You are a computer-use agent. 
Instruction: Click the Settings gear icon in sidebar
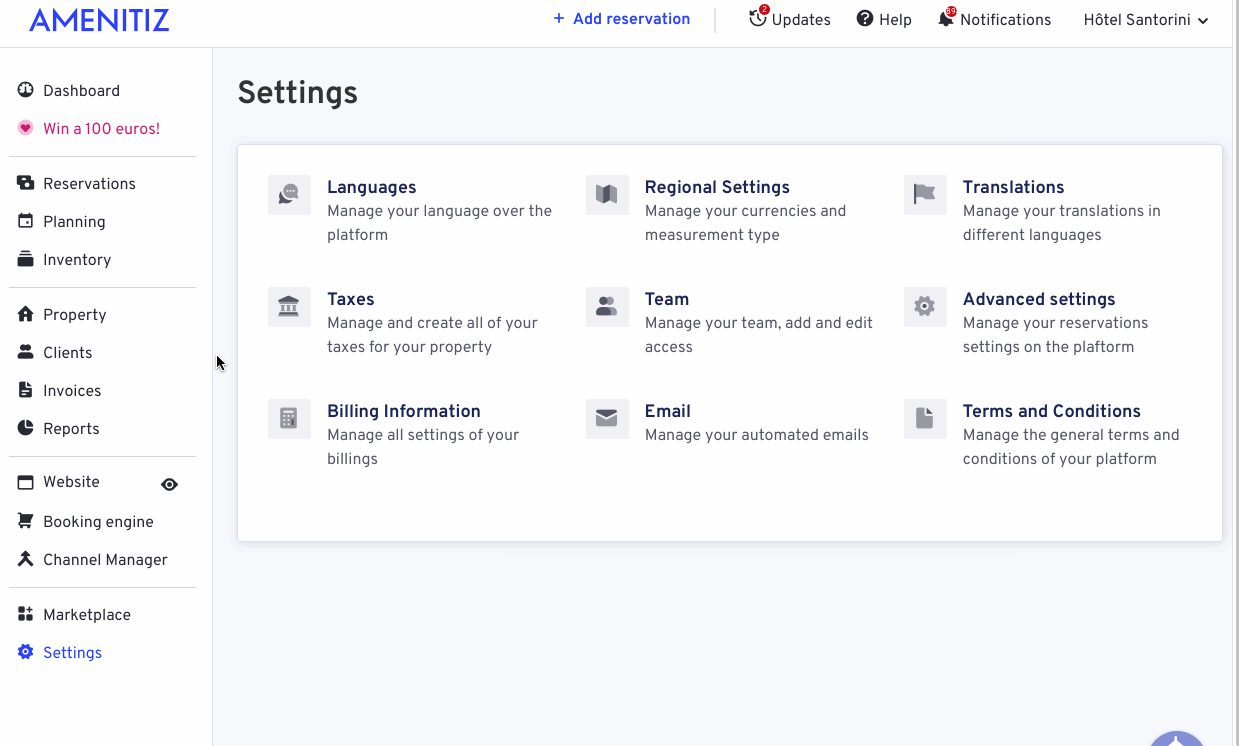click(26, 652)
